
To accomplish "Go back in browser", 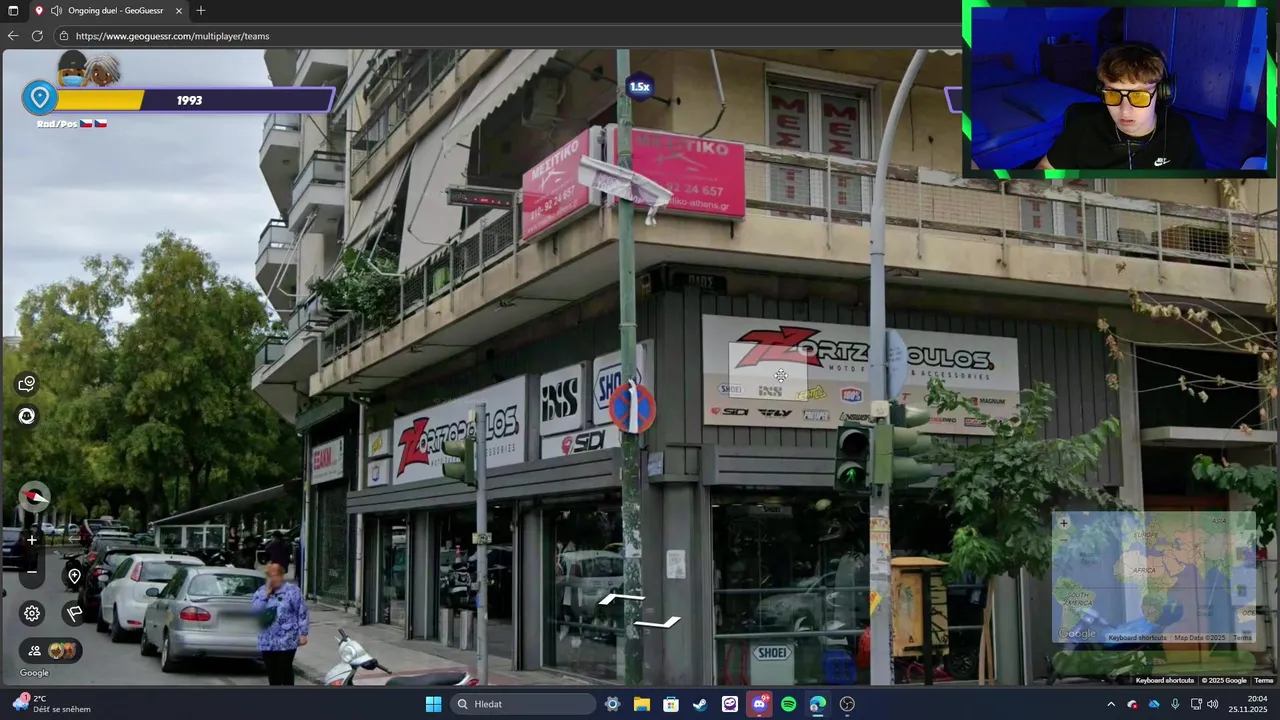I will point(13,36).
